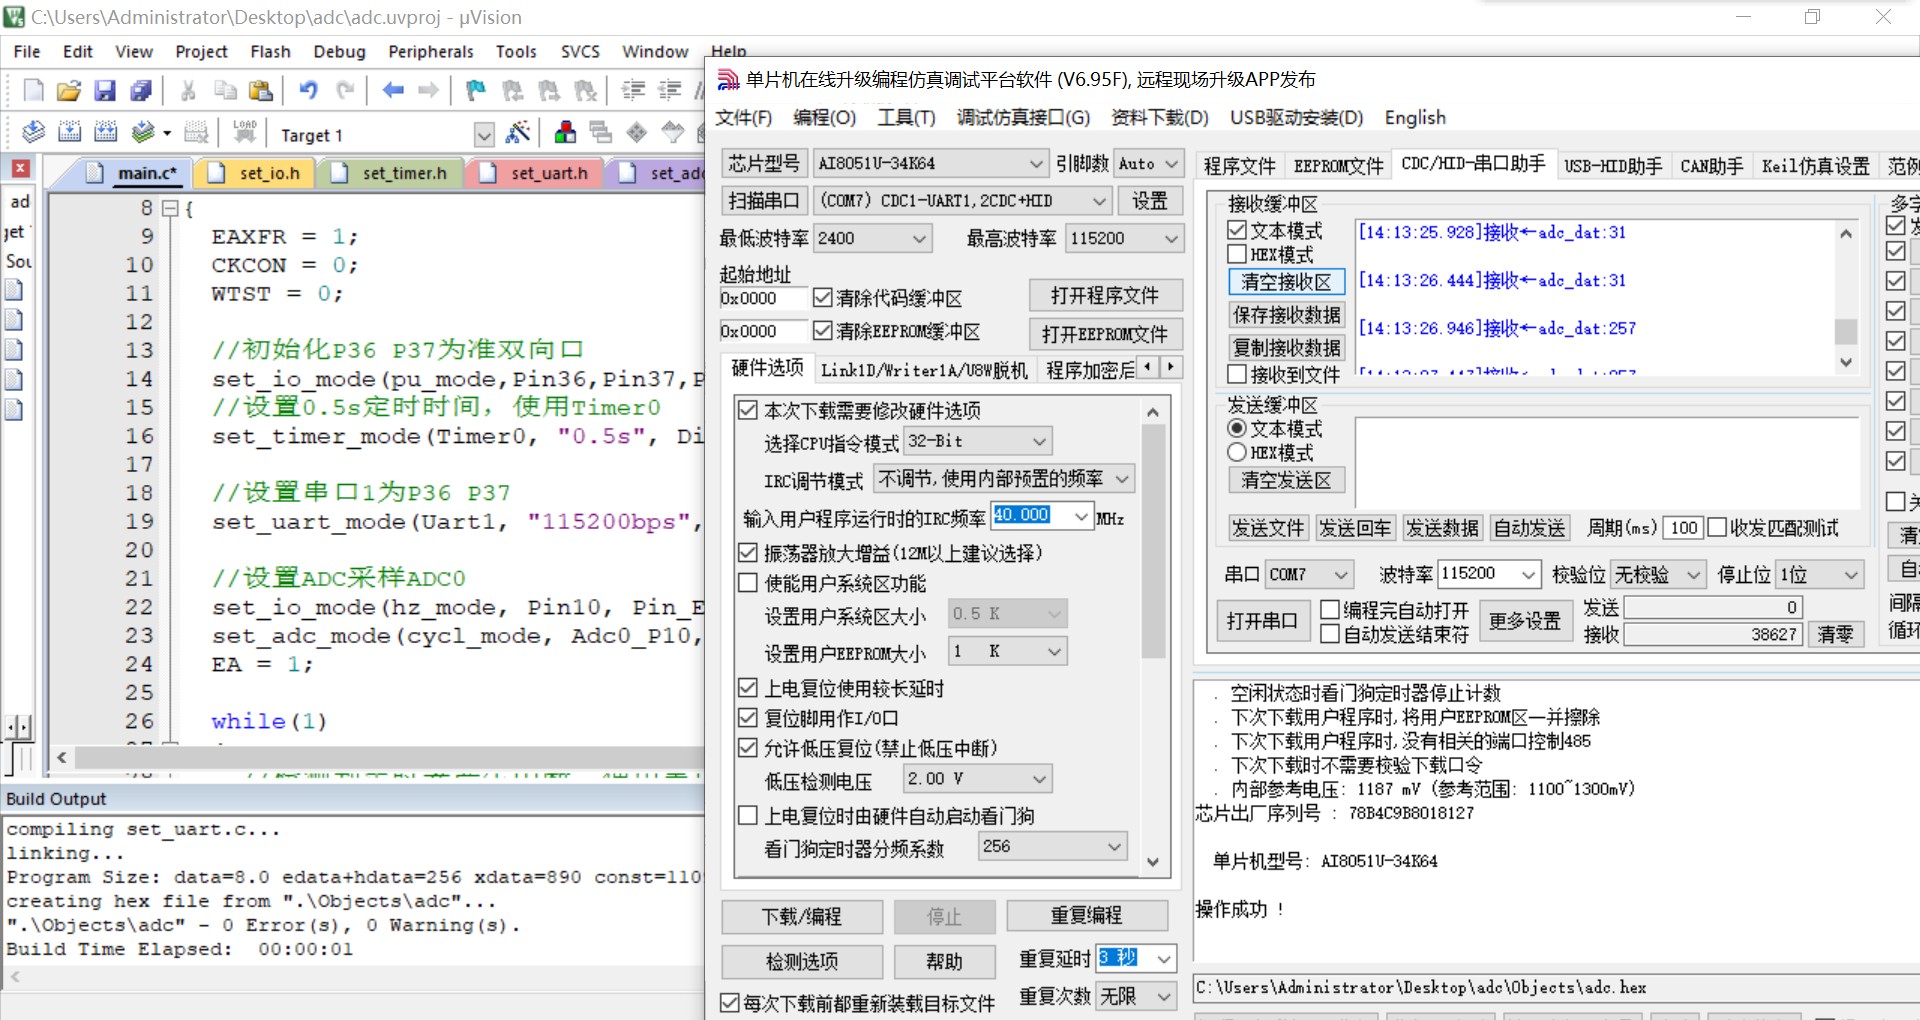Toggle 清除EEPROM缓冲区 checkbox

click(823, 331)
